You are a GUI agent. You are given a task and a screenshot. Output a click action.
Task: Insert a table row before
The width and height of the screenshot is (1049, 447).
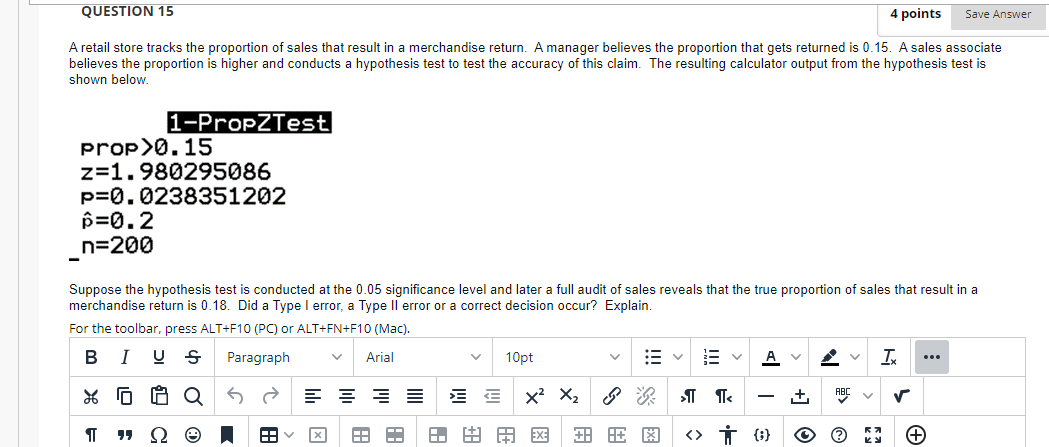click(x=472, y=436)
